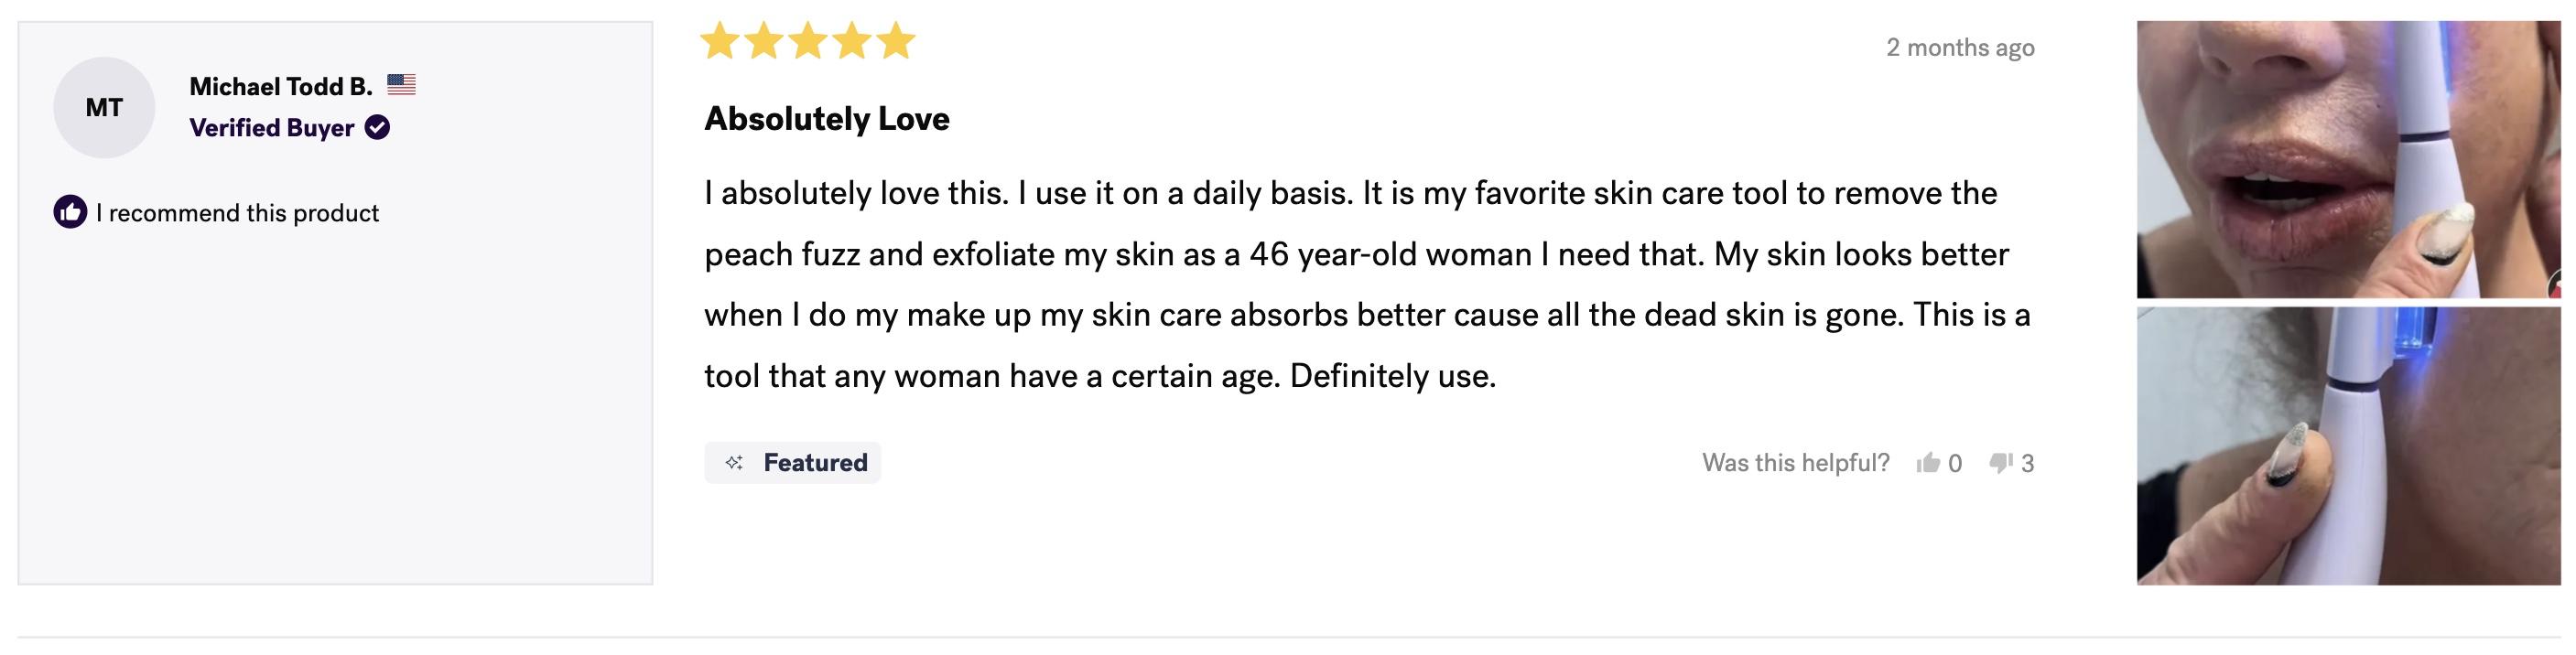This screenshot has width=2576, height=655.
Task: Click the 'I recommend this product' text
Action: click(x=237, y=213)
